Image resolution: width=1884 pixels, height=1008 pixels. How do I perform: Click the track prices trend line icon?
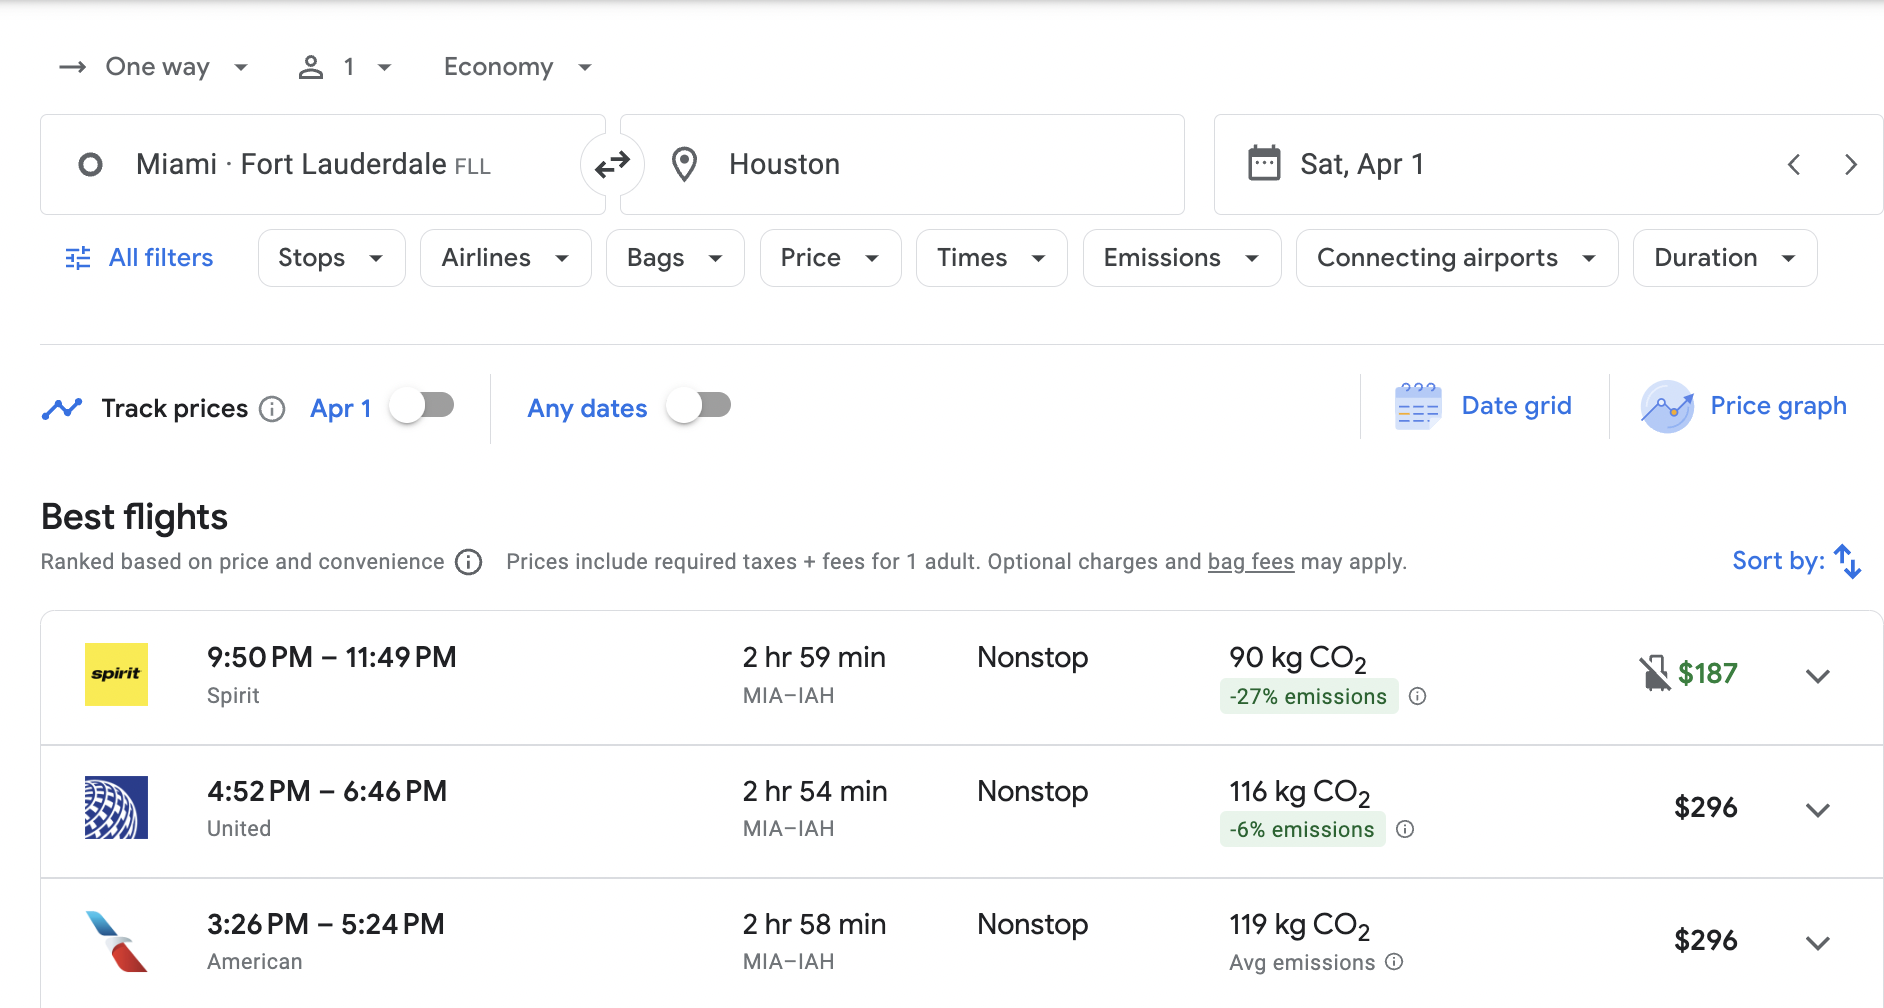pyautogui.click(x=62, y=408)
